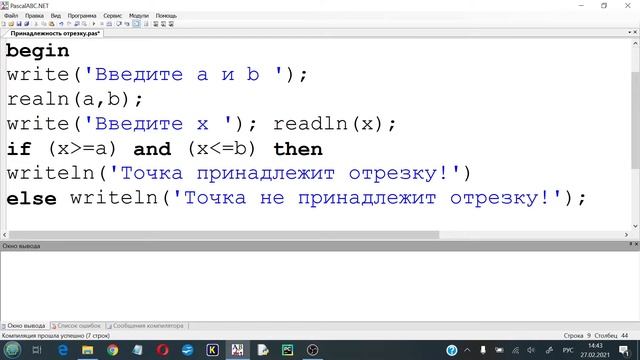Click the 'realn(a,b);' code line

[75, 99]
